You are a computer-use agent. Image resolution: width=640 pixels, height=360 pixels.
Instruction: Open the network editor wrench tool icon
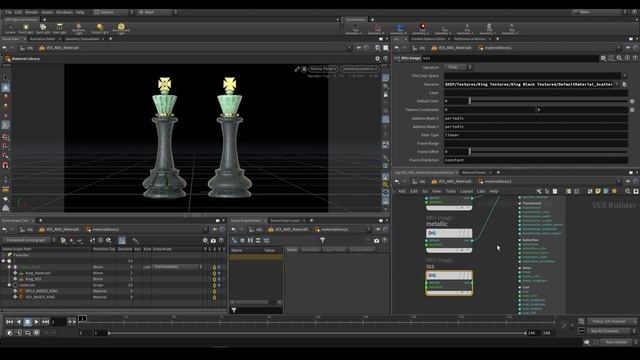(x=539, y=191)
